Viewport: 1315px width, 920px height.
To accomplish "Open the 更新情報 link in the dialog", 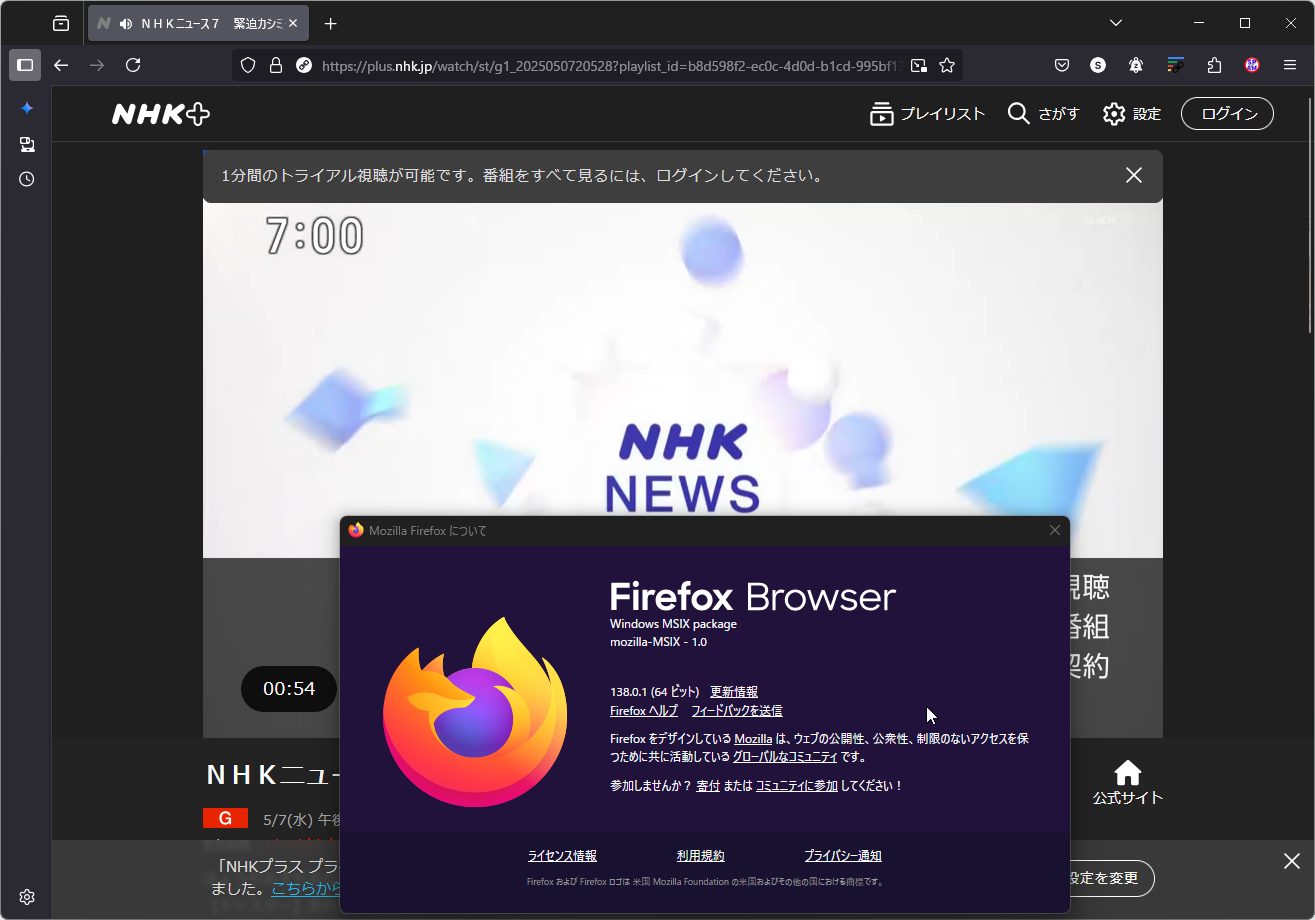I will pos(733,691).
